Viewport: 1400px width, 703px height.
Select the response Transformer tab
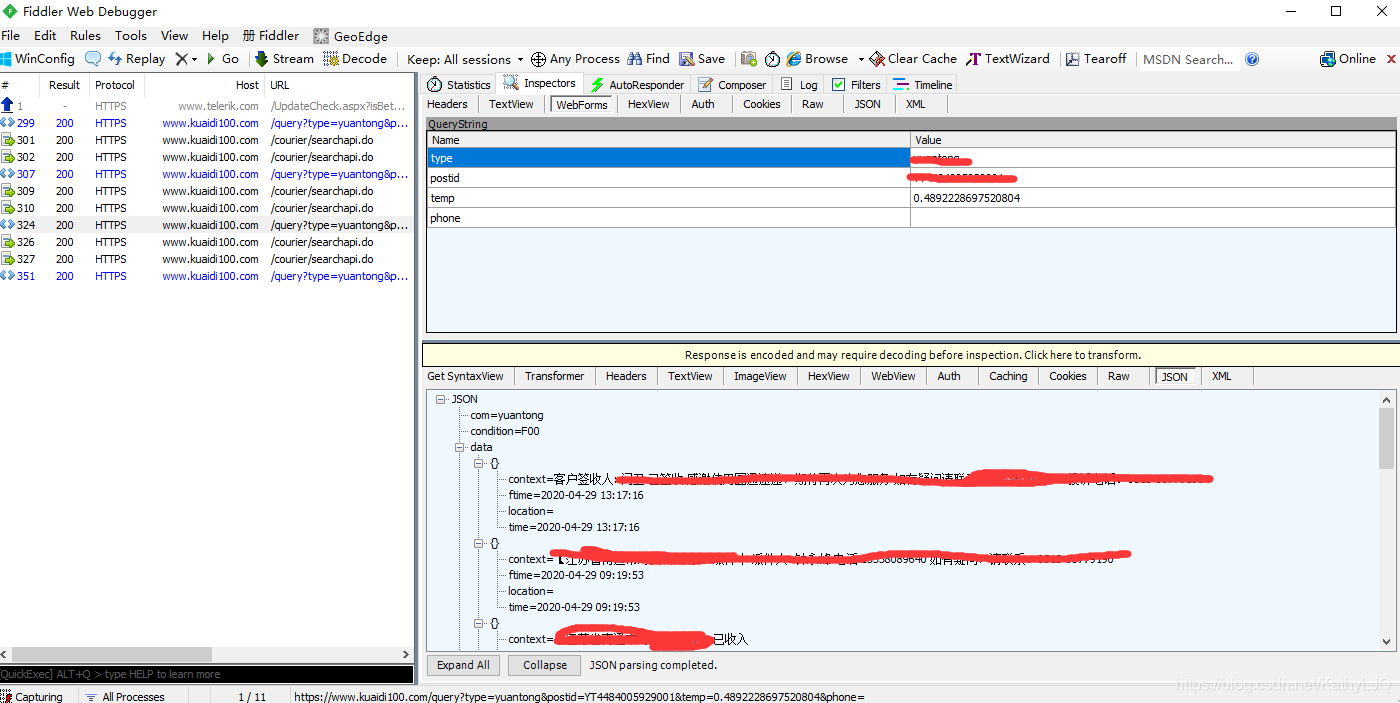tap(554, 376)
